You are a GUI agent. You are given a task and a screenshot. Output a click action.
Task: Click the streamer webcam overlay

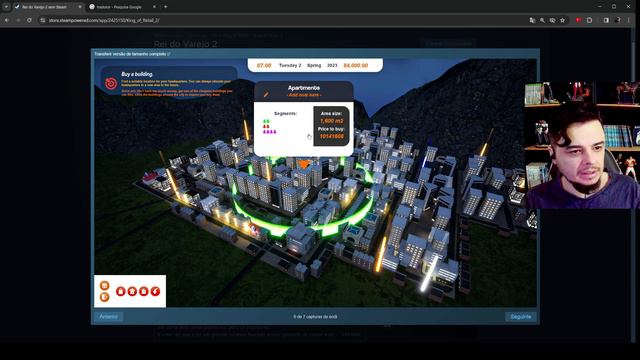(x=582, y=145)
